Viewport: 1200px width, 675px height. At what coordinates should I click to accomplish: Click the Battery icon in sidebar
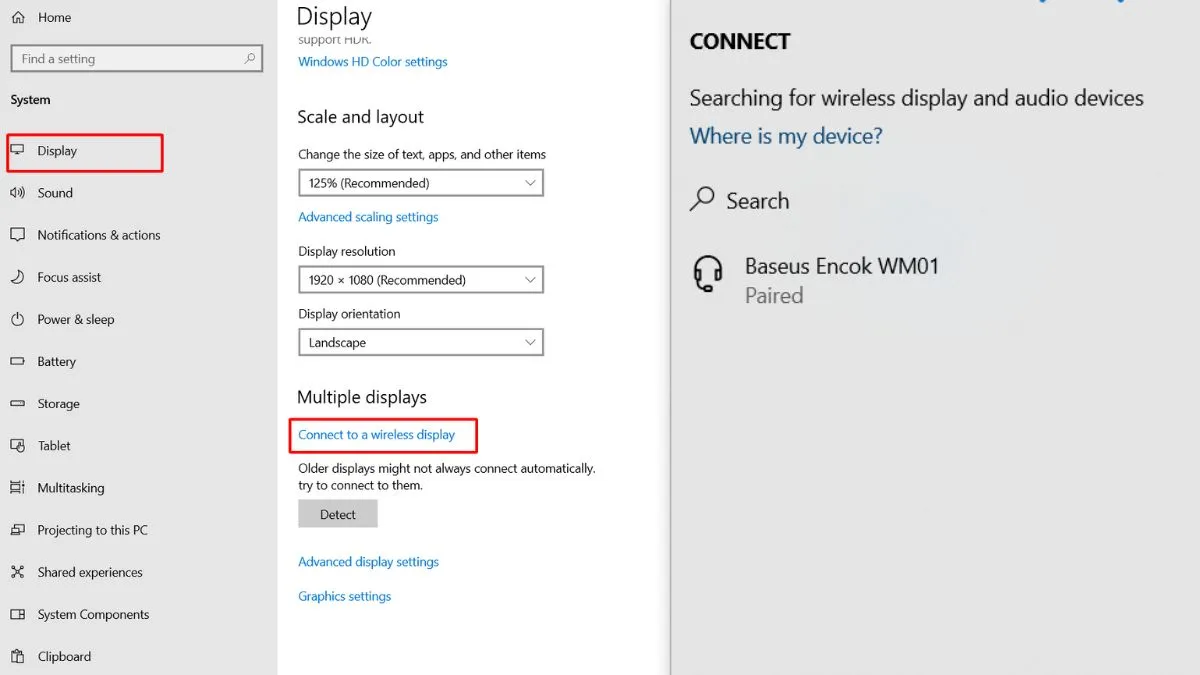click(17, 362)
